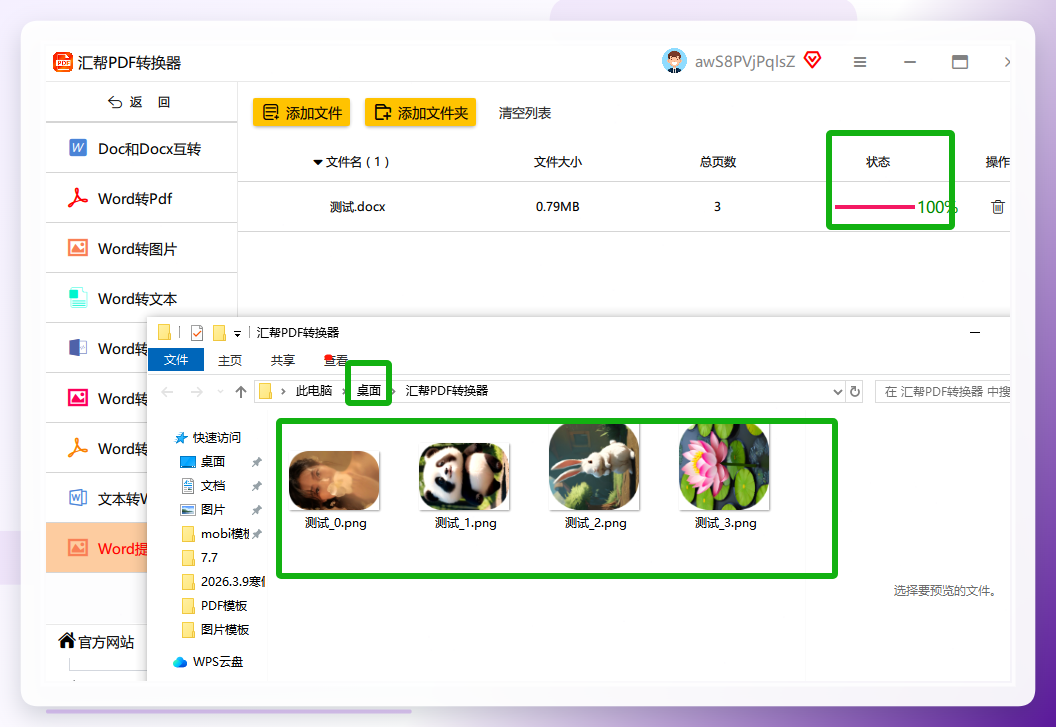Select Word转Pdf in the sidebar
1056x727 pixels.
pyautogui.click(x=141, y=198)
